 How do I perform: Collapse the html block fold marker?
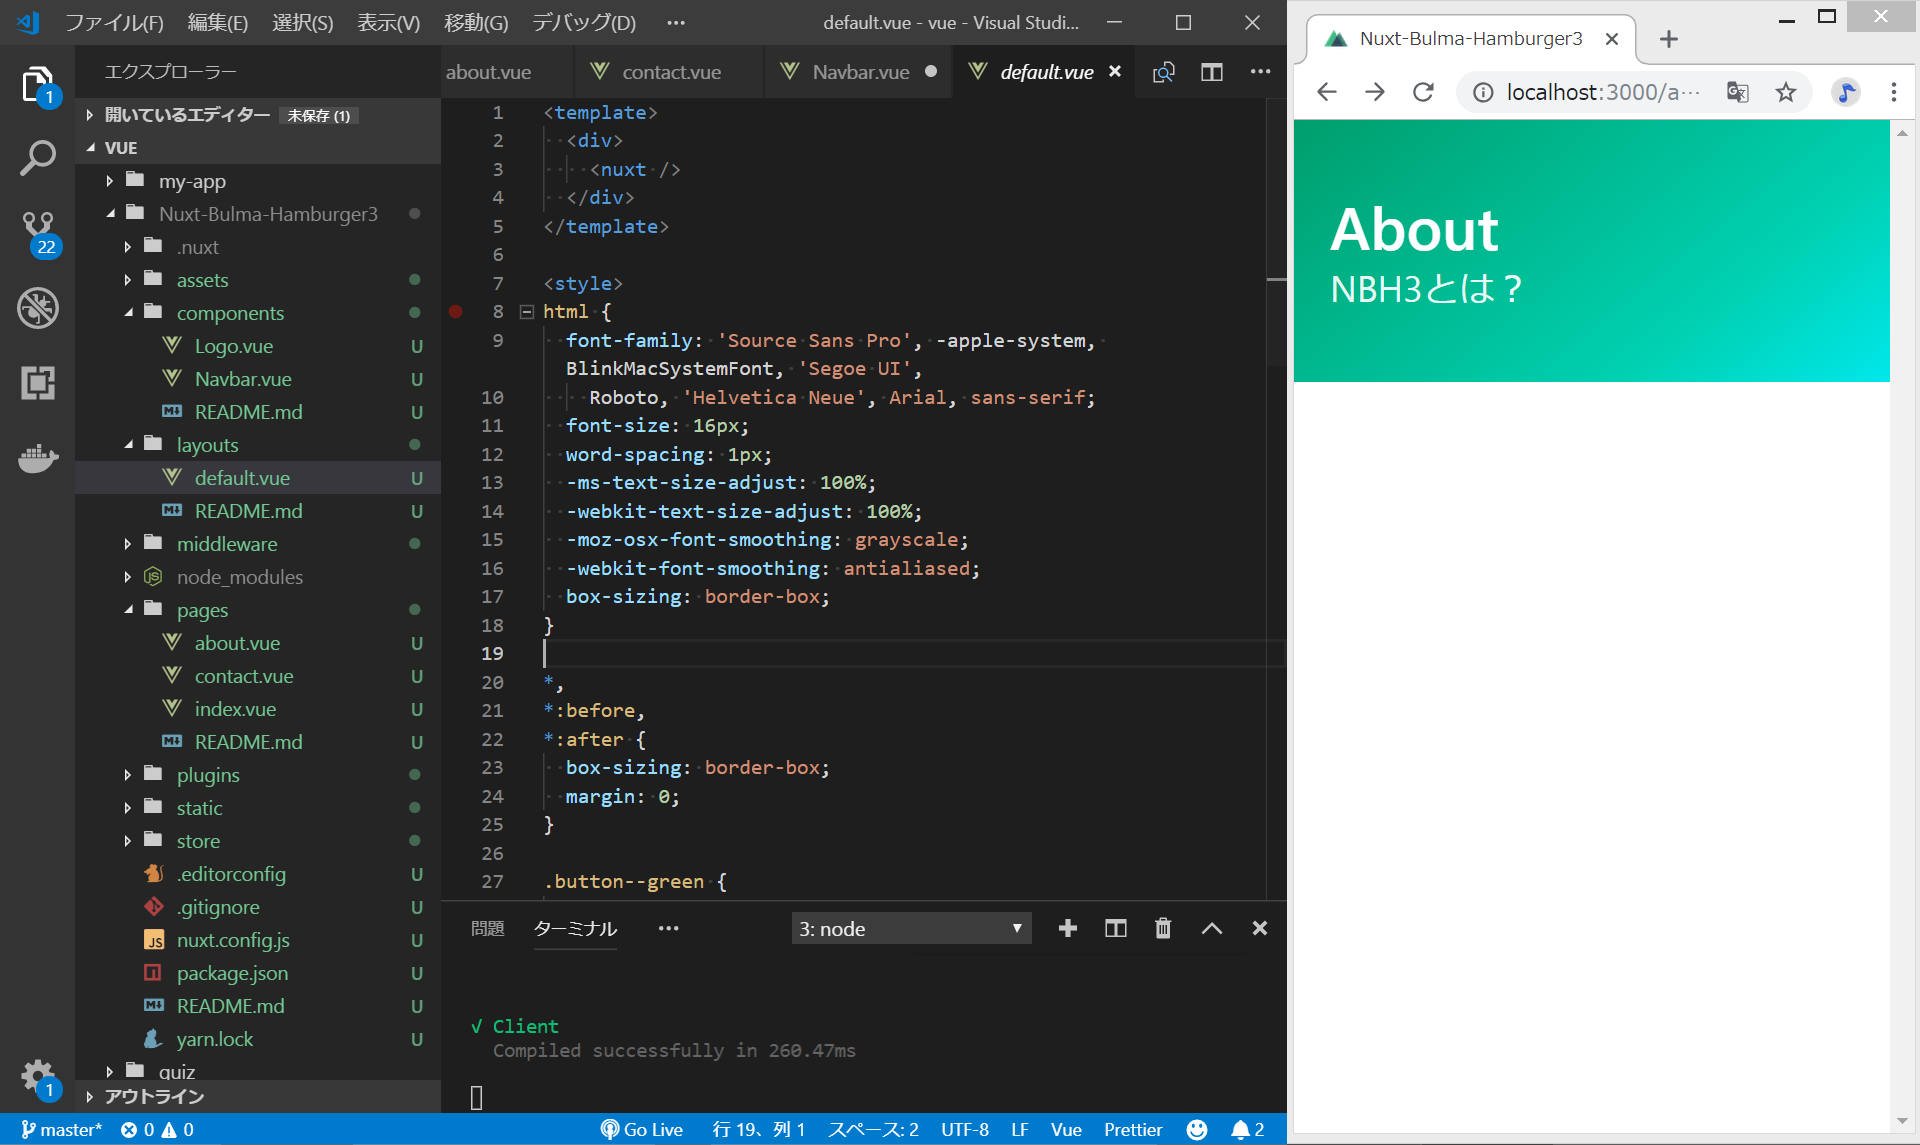pyautogui.click(x=527, y=312)
